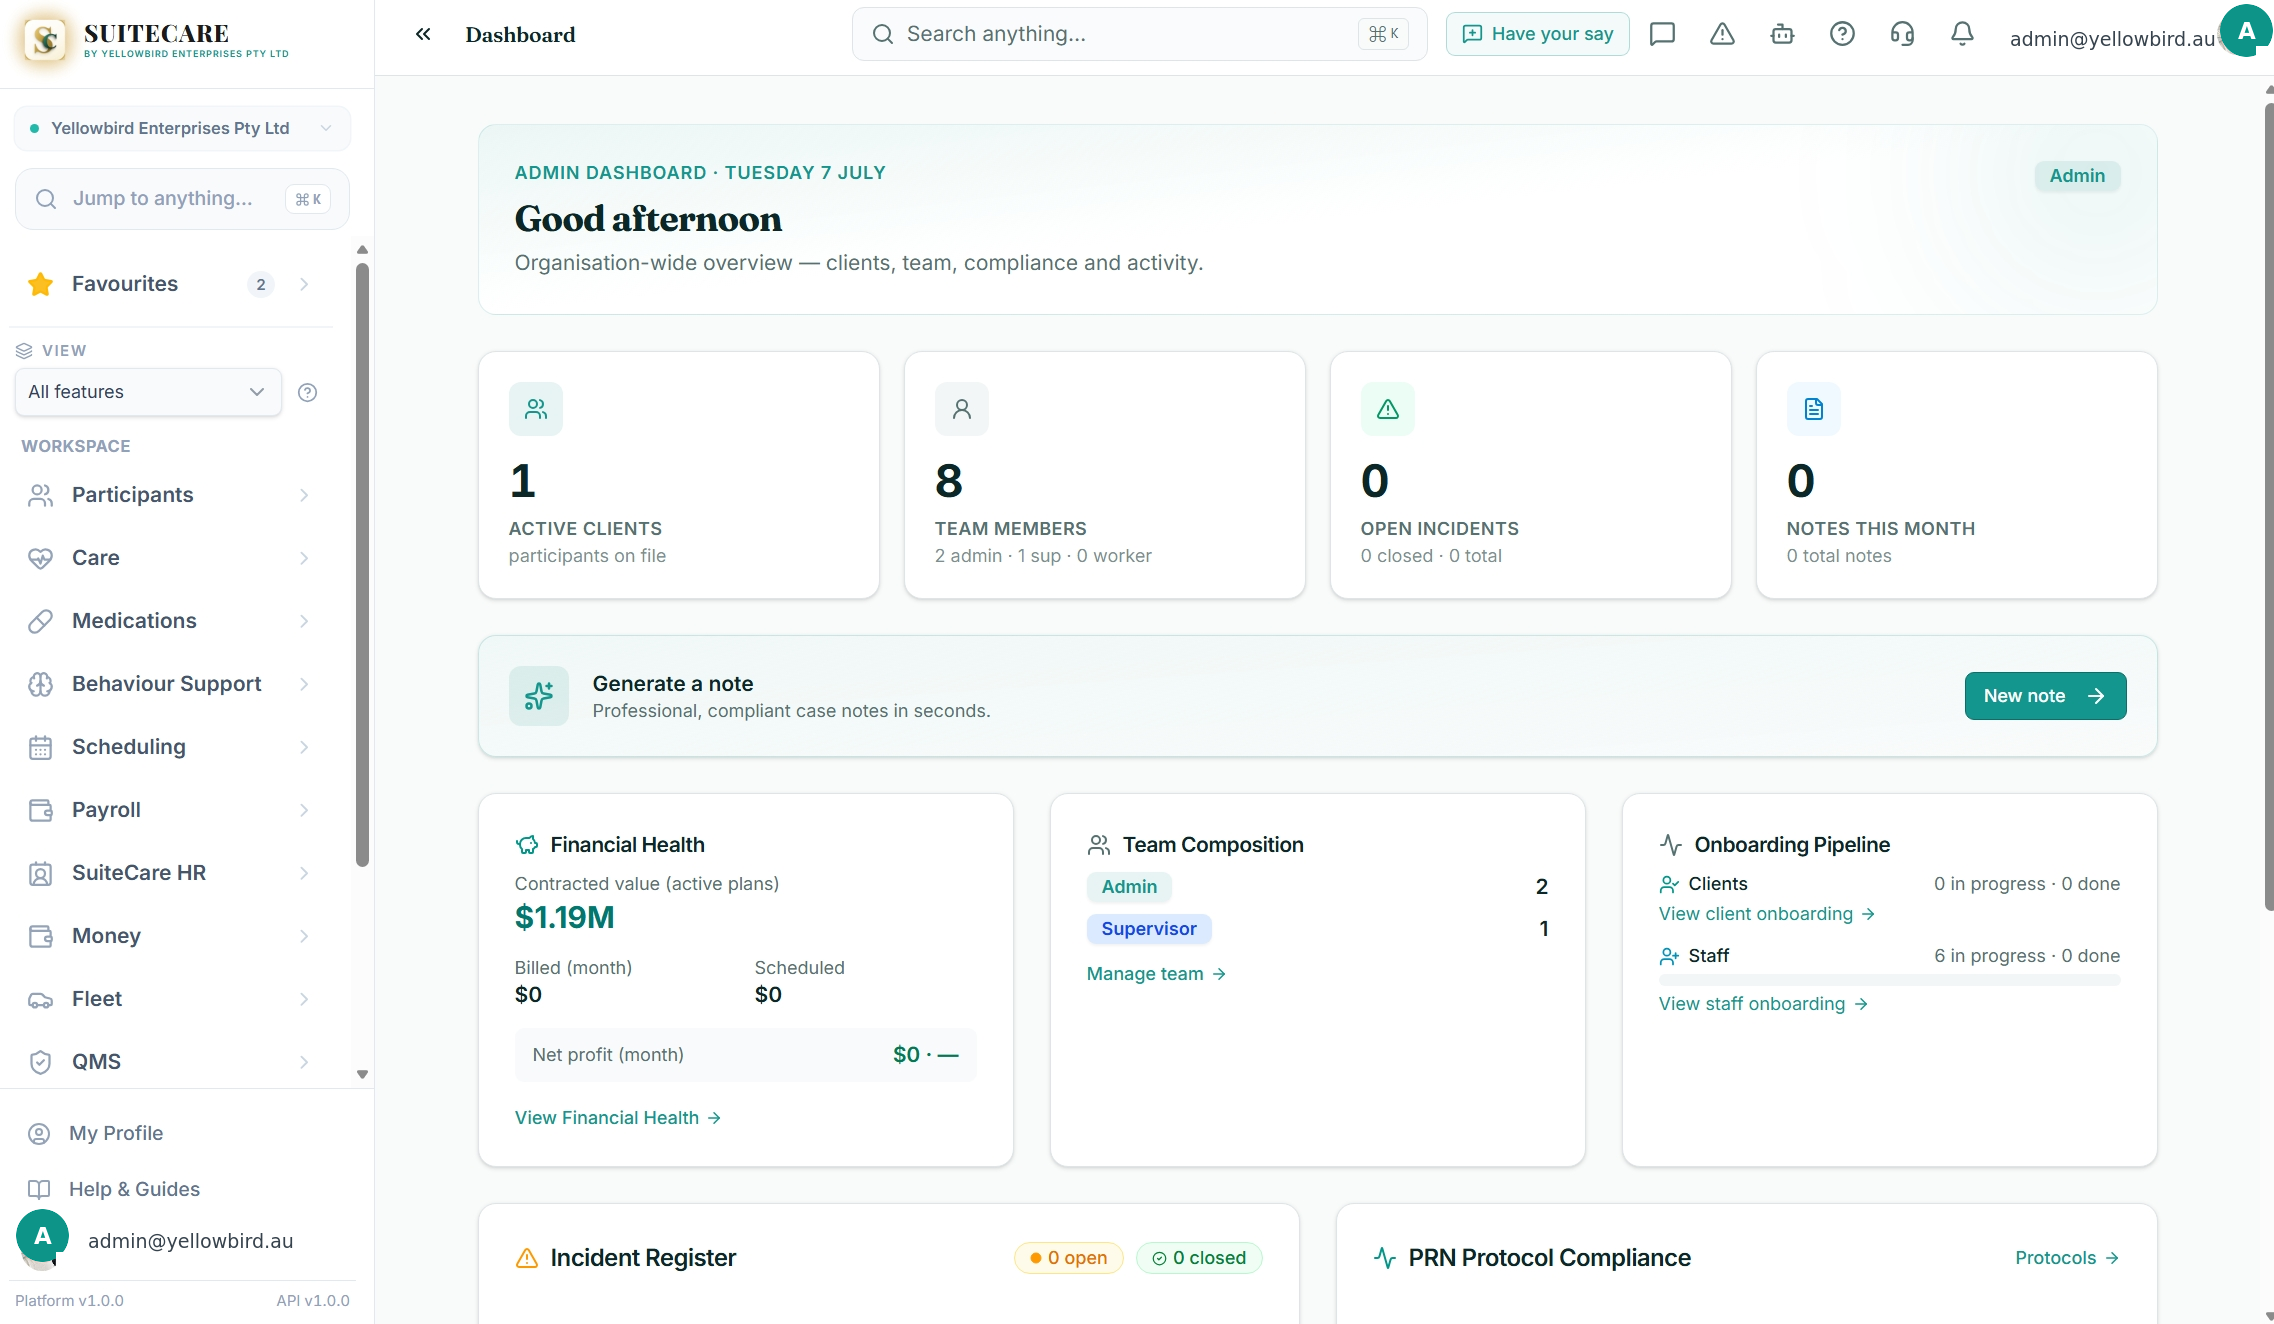Open the AI bot assistant icon
Viewport: 2274px width, 1324px height.
[x=1782, y=34]
